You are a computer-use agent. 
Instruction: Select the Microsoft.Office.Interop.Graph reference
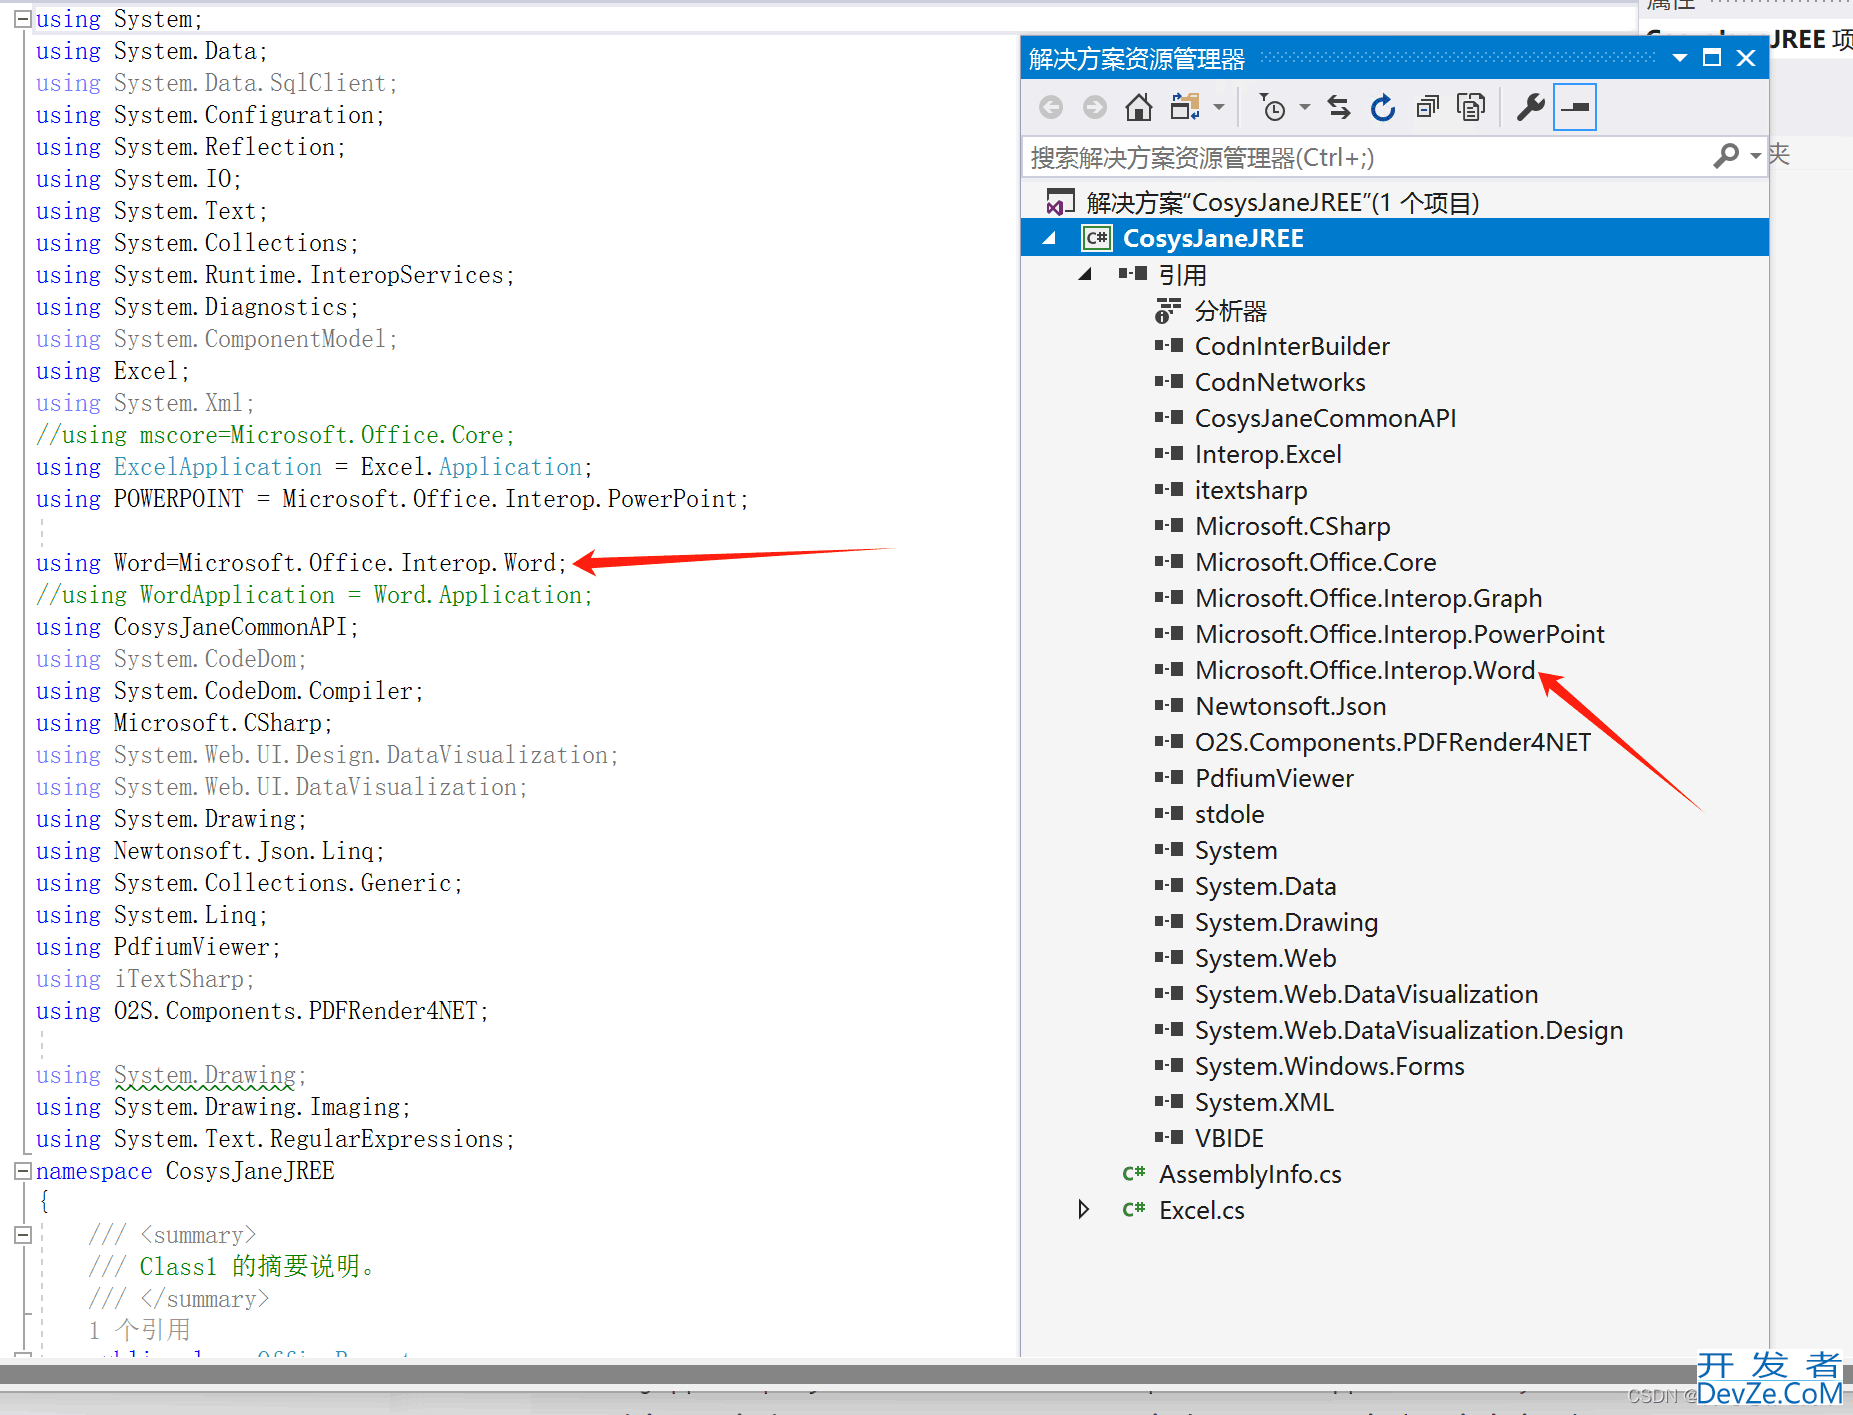click(x=1368, y=598)
